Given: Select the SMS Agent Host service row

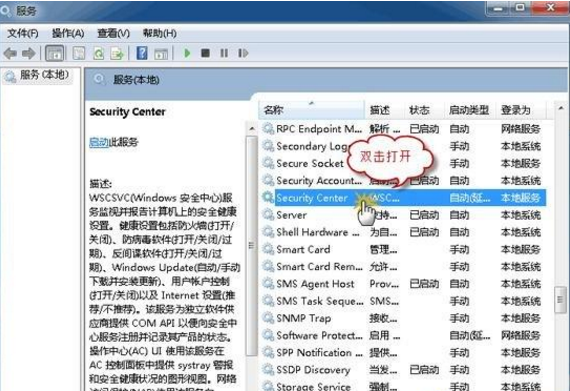Looking at the screenshot, I should 404,283.
